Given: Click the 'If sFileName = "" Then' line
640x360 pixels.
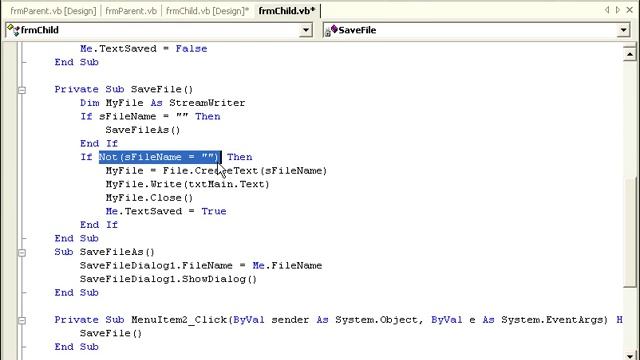Looking at the screenshot, I should click(x=150, y=116).
